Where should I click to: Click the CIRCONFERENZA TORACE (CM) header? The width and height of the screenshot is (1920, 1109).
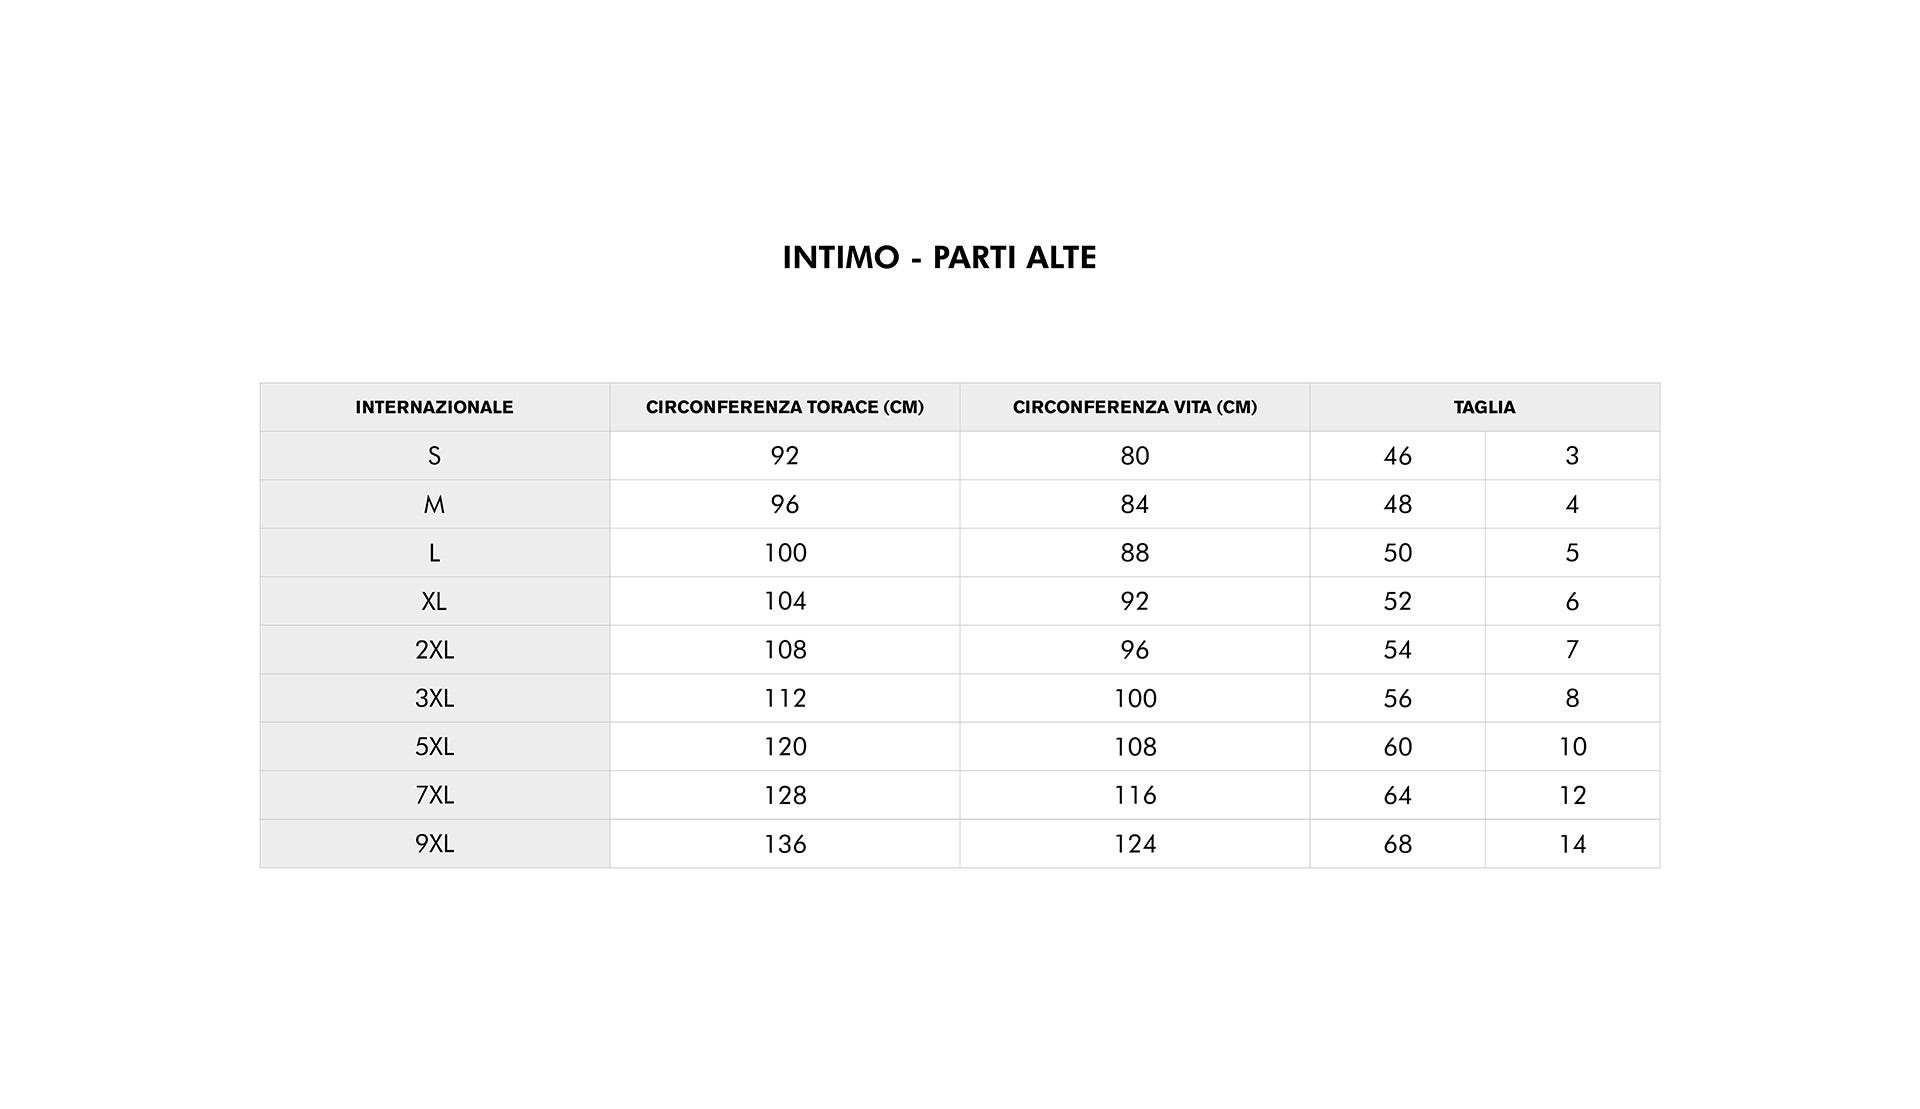click(x=785, y=407)
